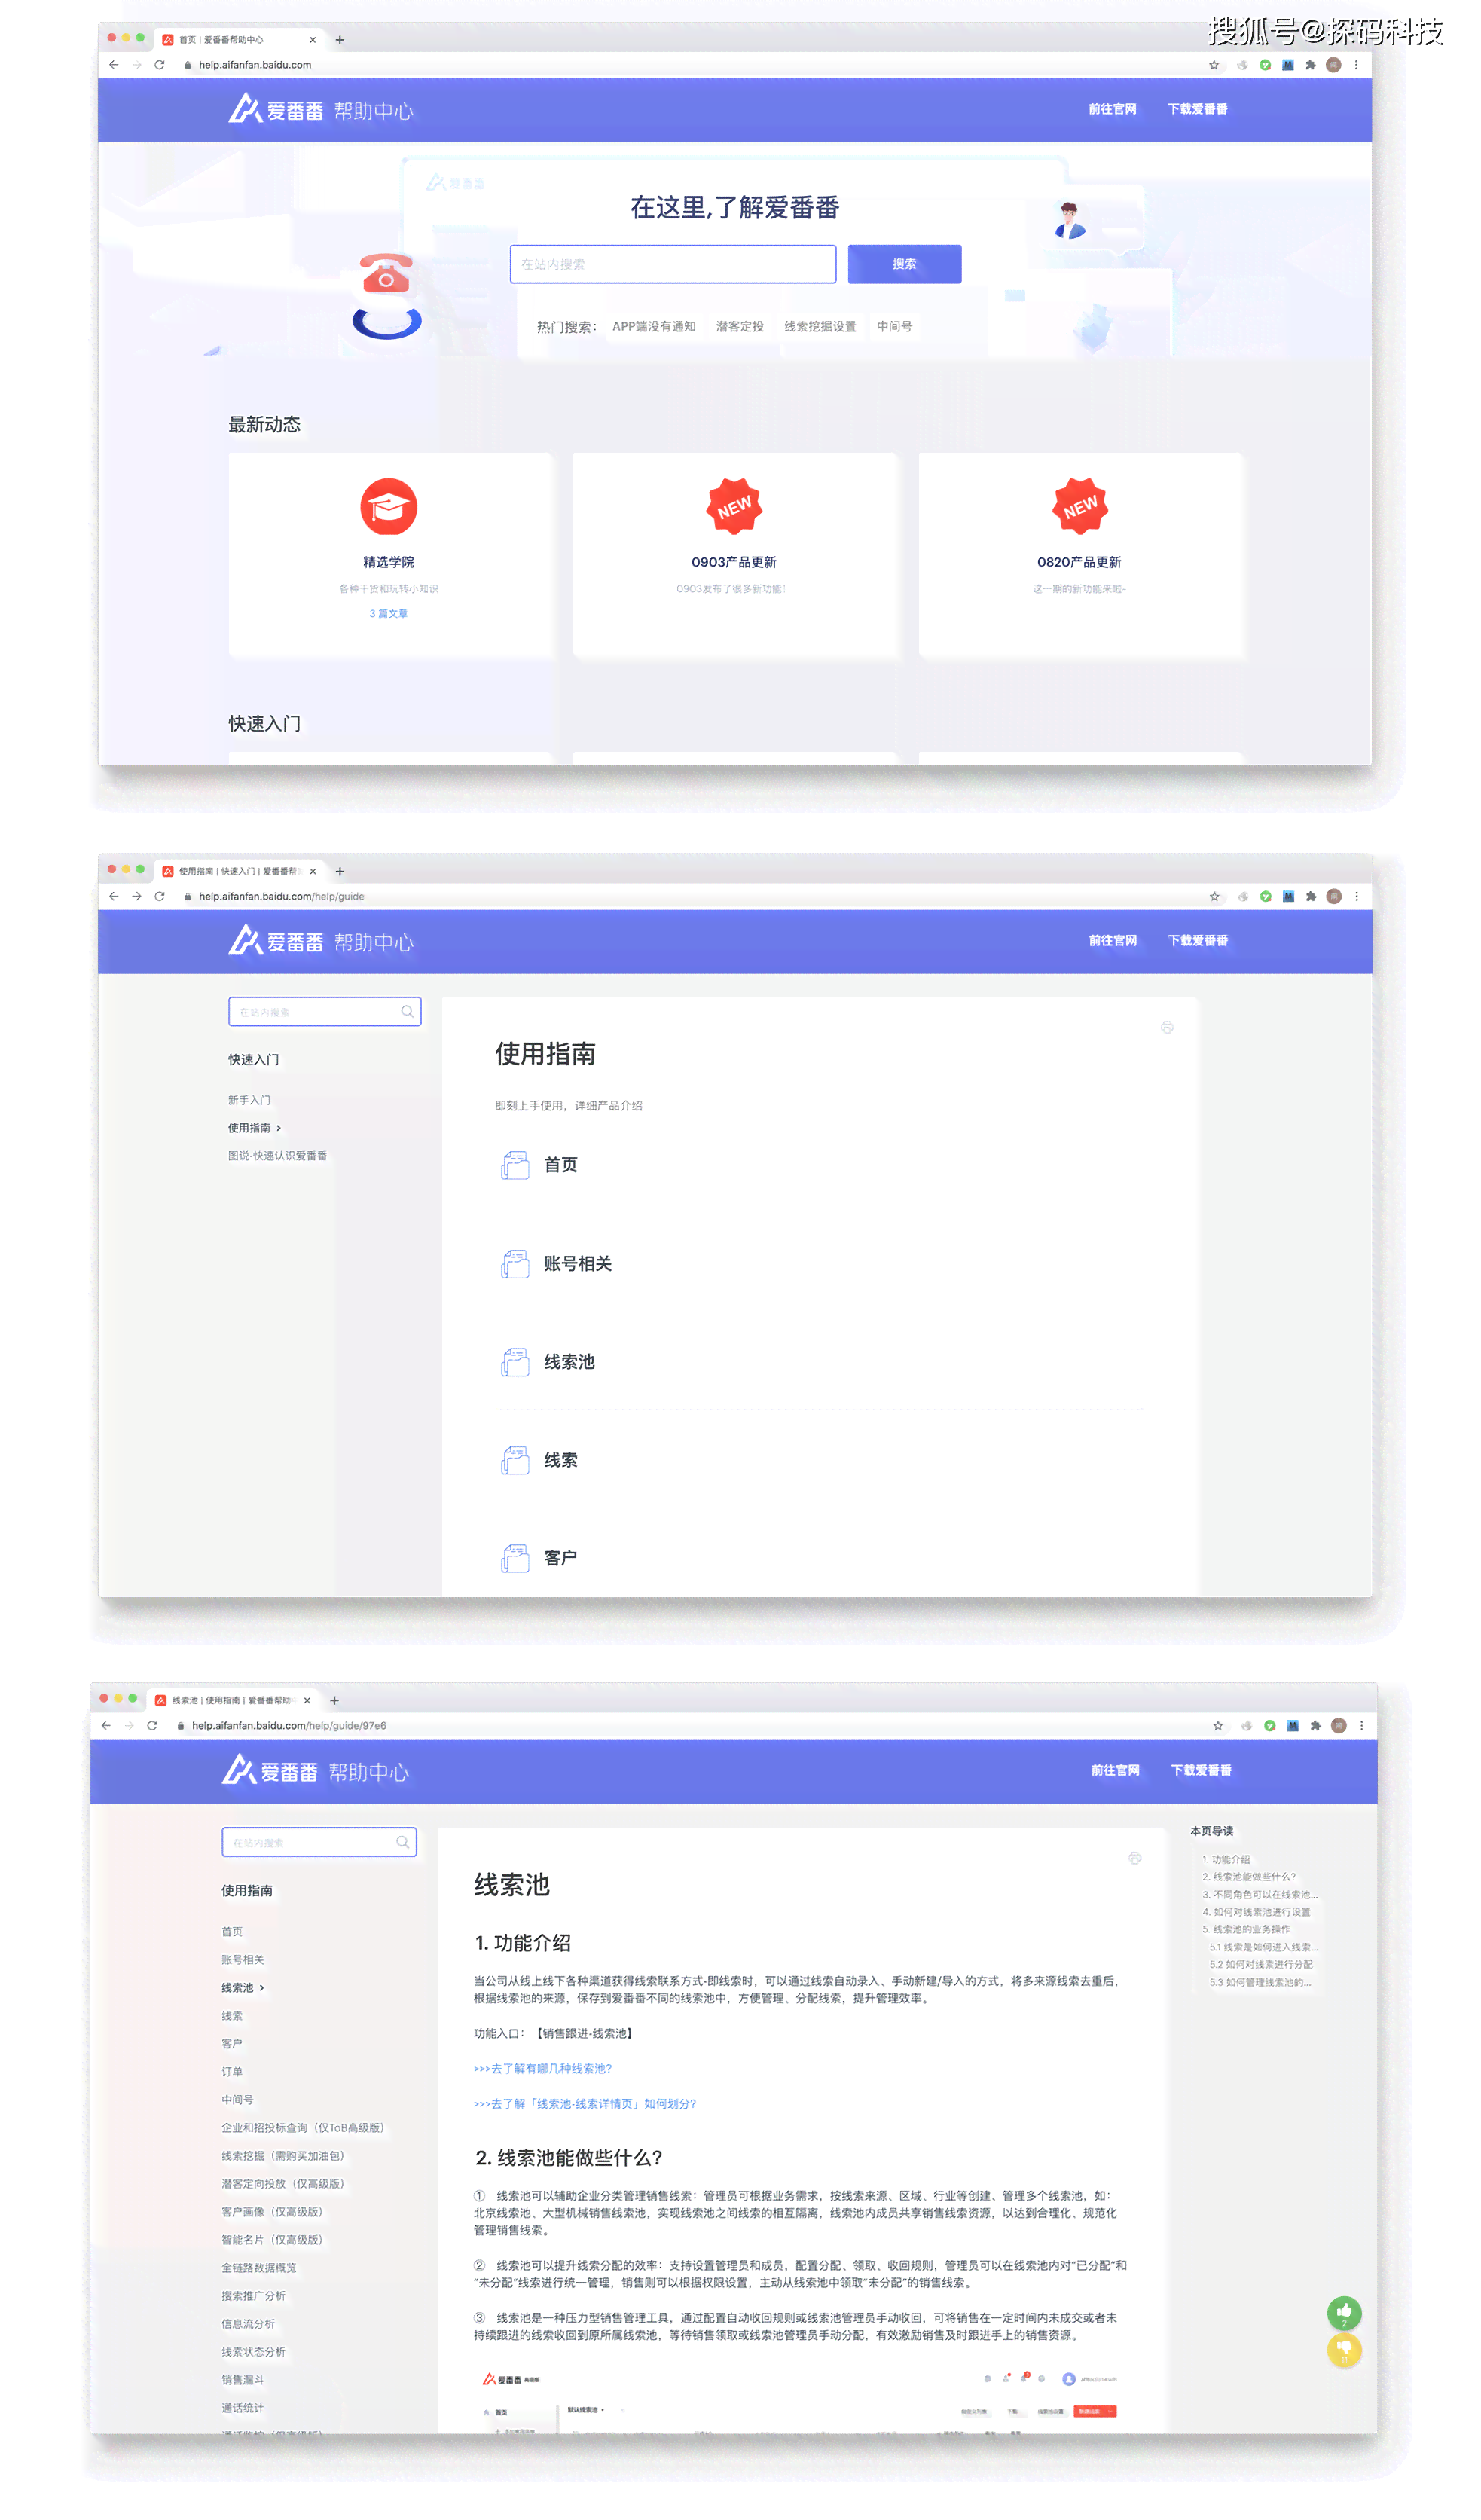Screen dimensions: 1481x2520
Task: Open the kebab menu in the 线索池 browser window
Action: (1361, 1726)
